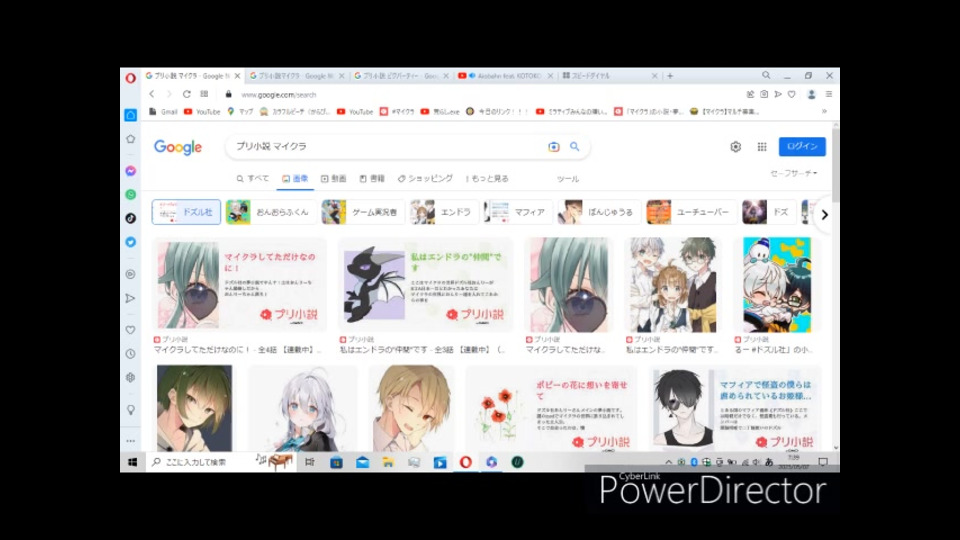Select the マフィア suggestion chip

click(x=518, y=212)
